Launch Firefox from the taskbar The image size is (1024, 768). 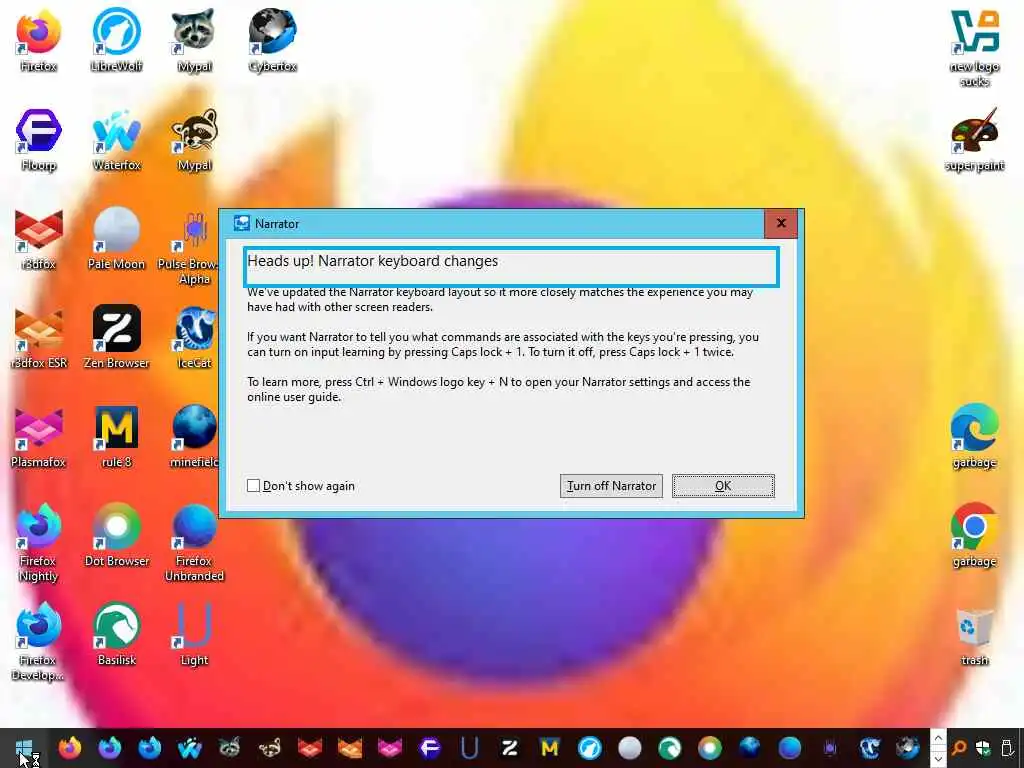pos(70,748)
